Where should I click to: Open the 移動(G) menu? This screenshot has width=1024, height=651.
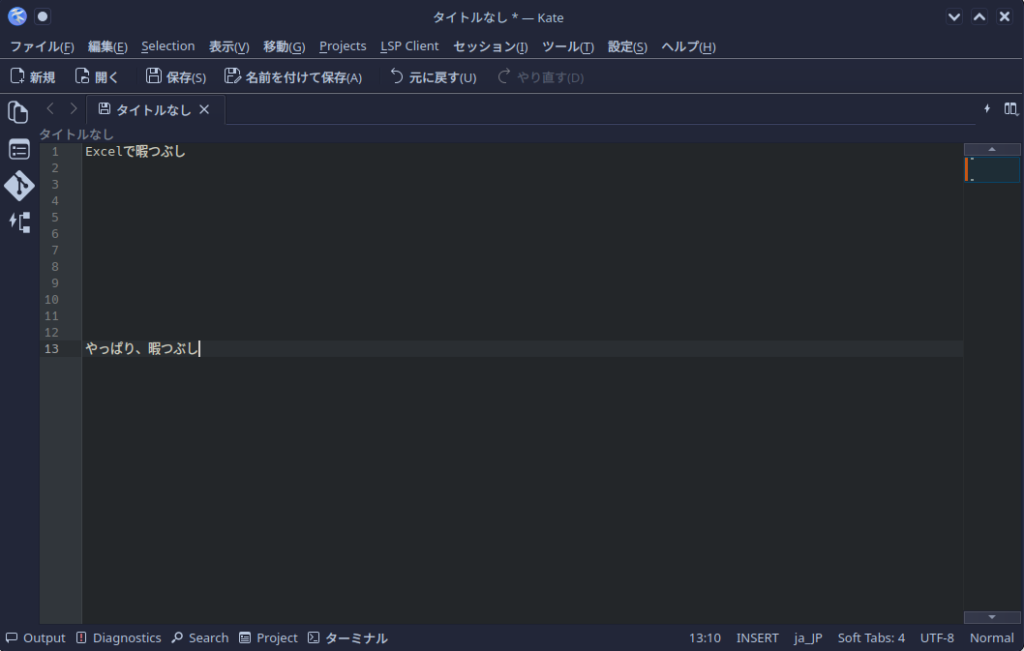(x=284, y=46)
